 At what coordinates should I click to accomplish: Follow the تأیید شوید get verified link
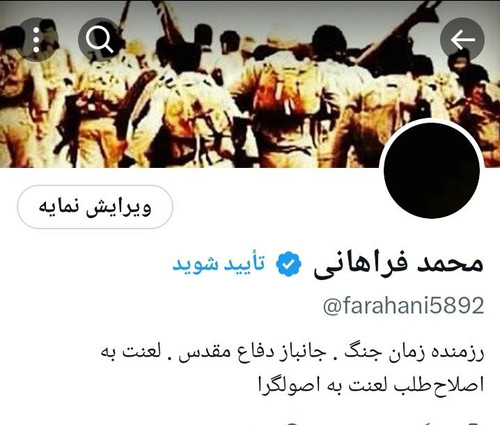(219, 264)
